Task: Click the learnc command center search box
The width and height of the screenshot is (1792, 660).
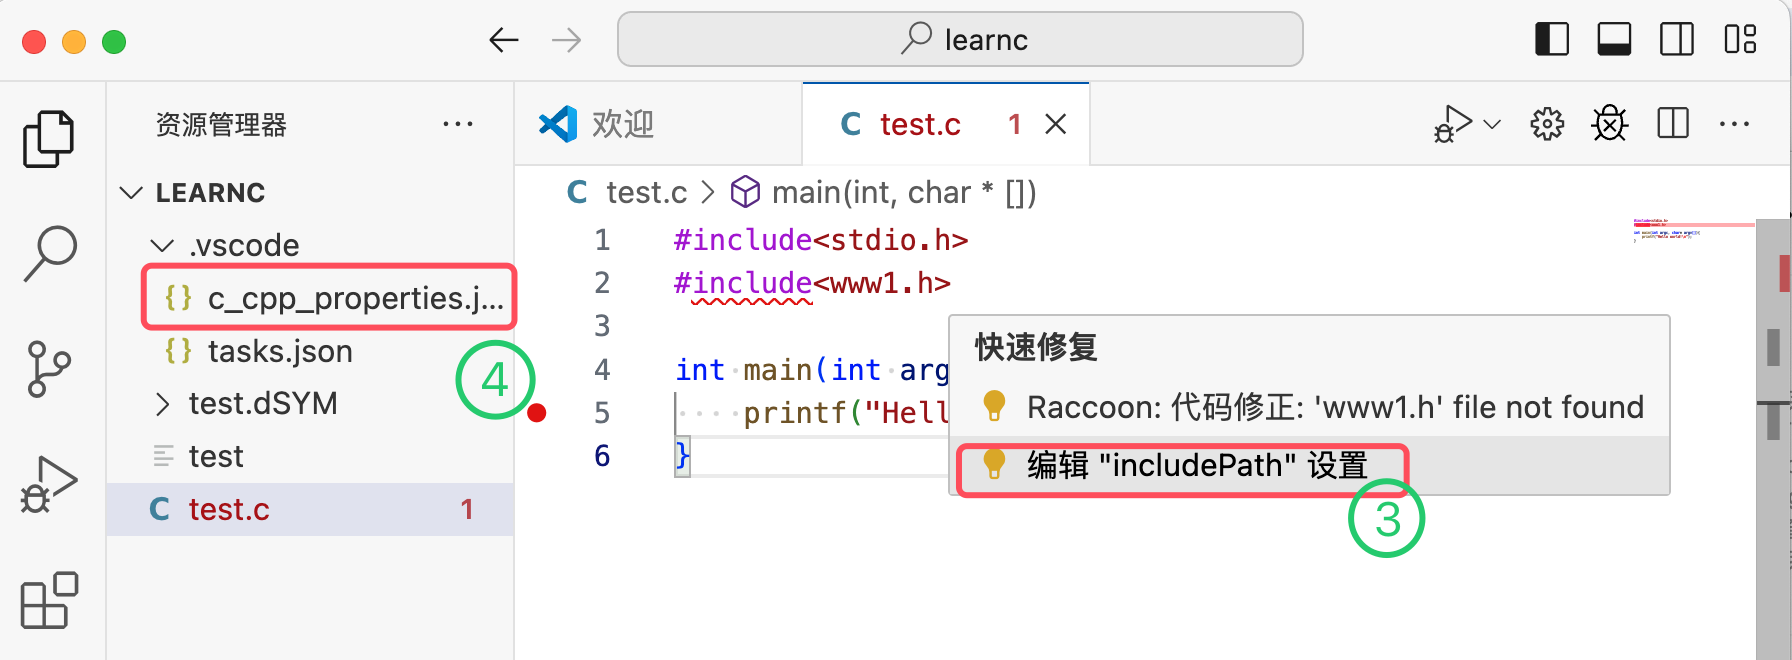Action: pos(960,40)
